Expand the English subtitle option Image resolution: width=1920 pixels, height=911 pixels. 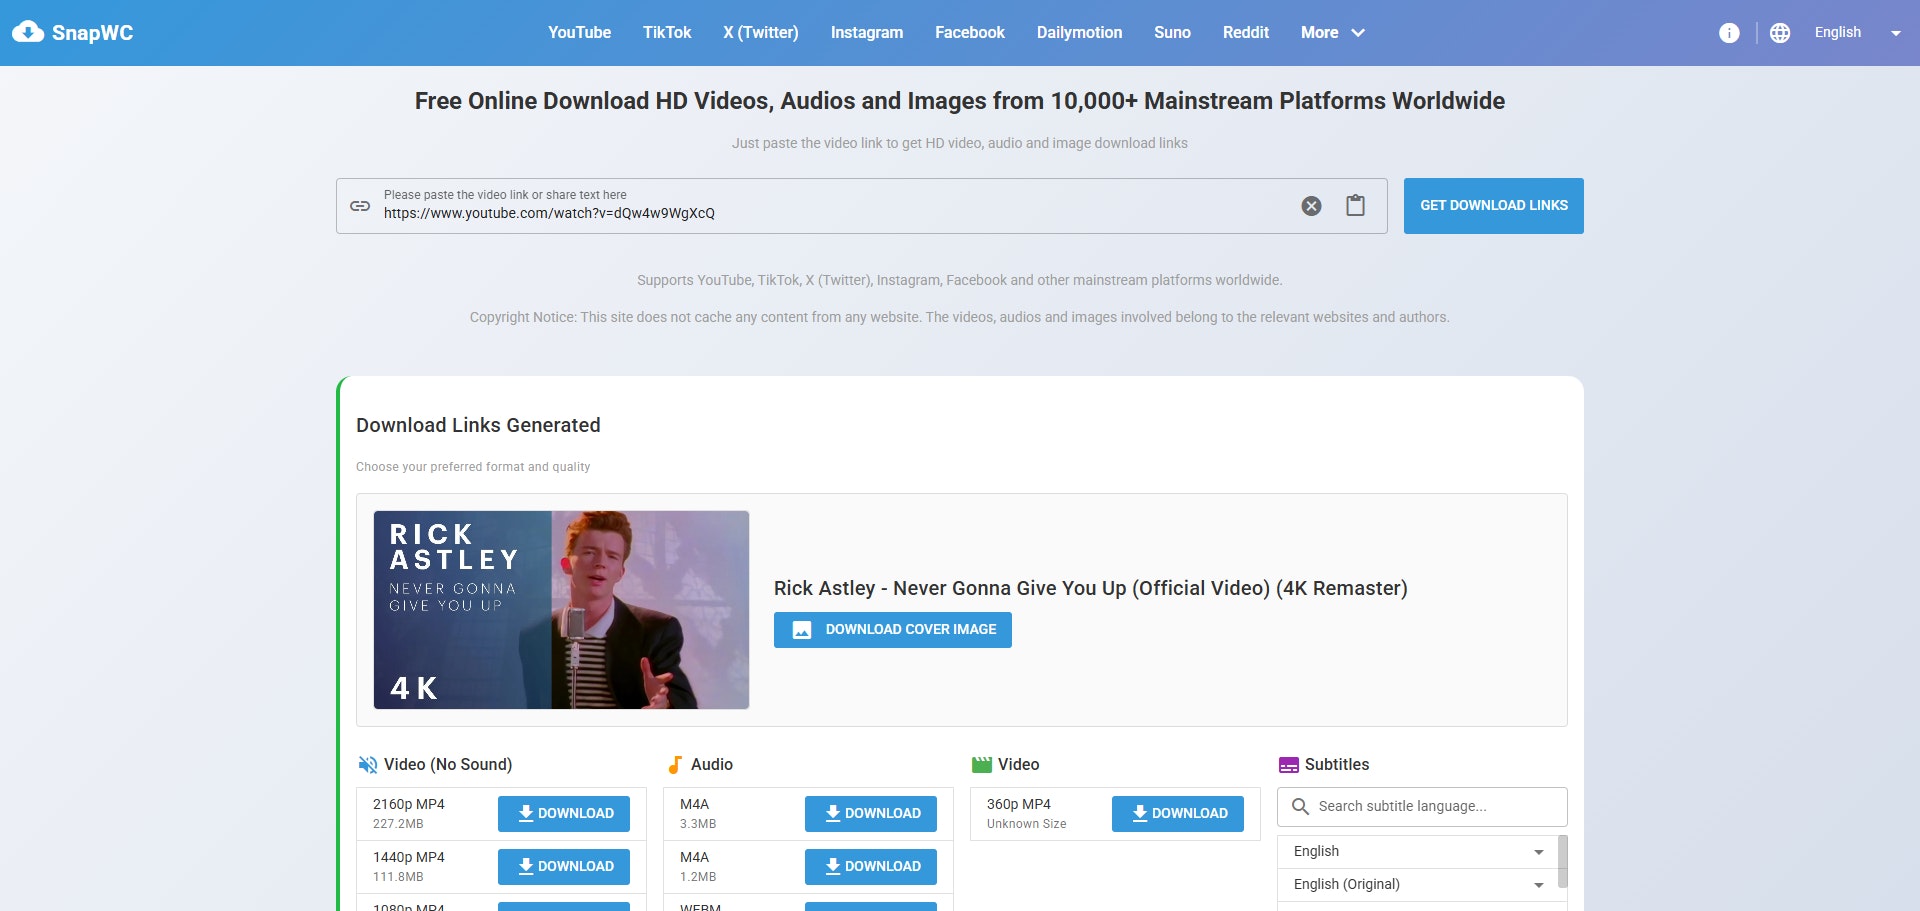click(x=1418, y=851)
